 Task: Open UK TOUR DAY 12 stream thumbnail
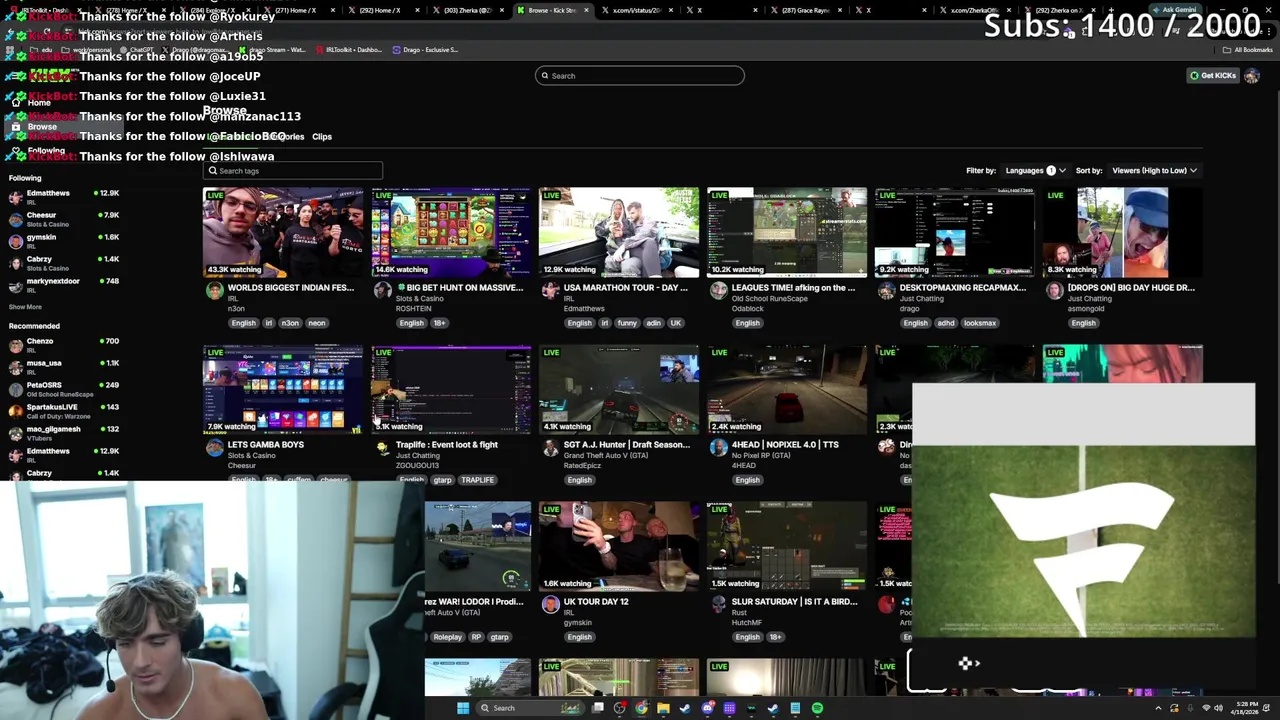(619, 546)
